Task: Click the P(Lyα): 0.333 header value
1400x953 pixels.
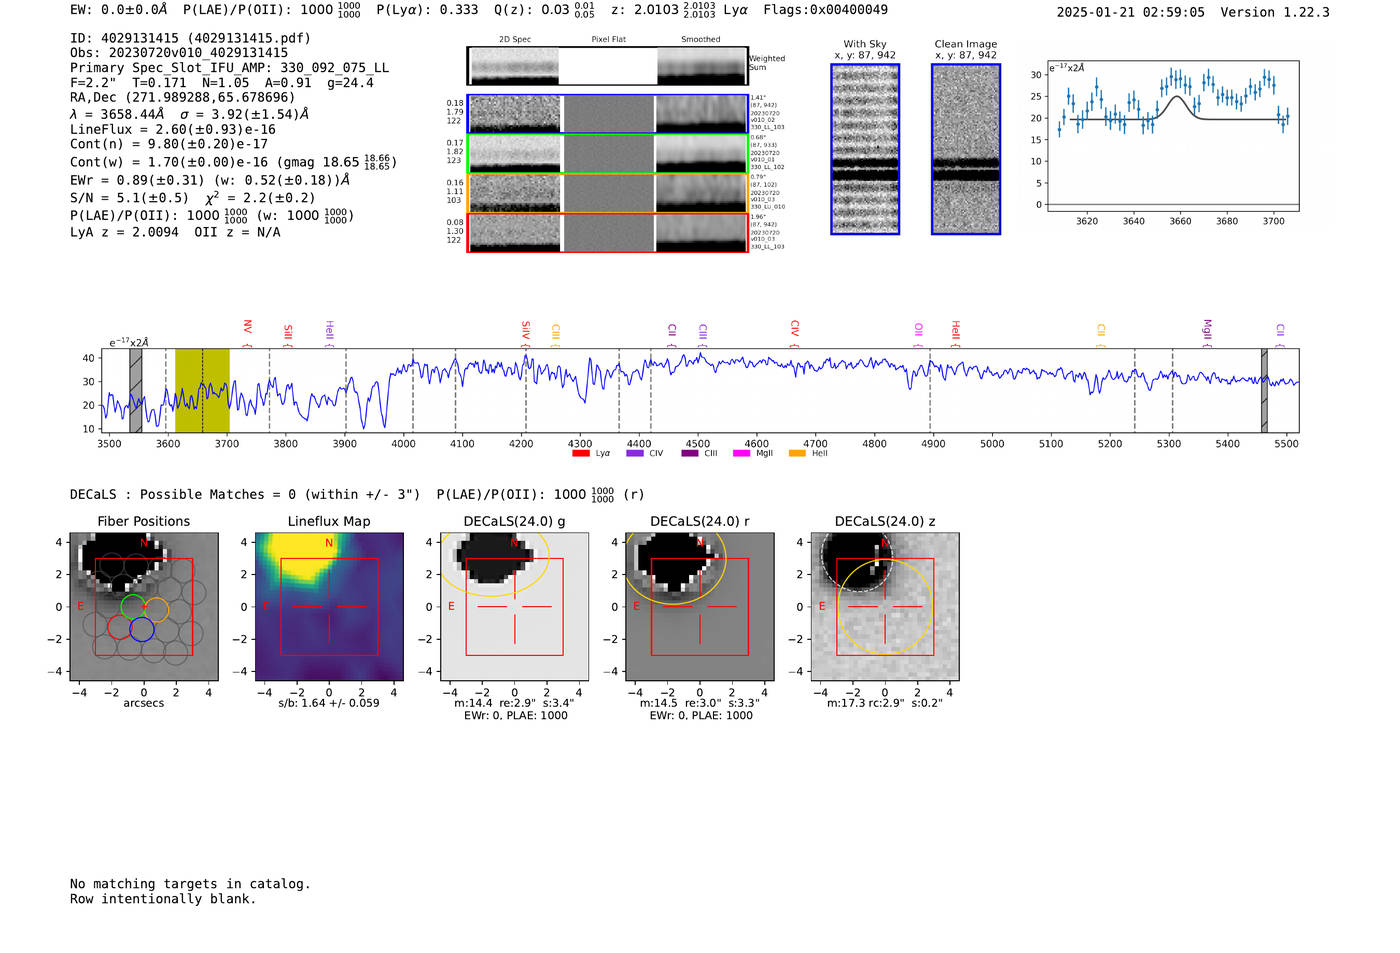Action: [x=427, y=10]
